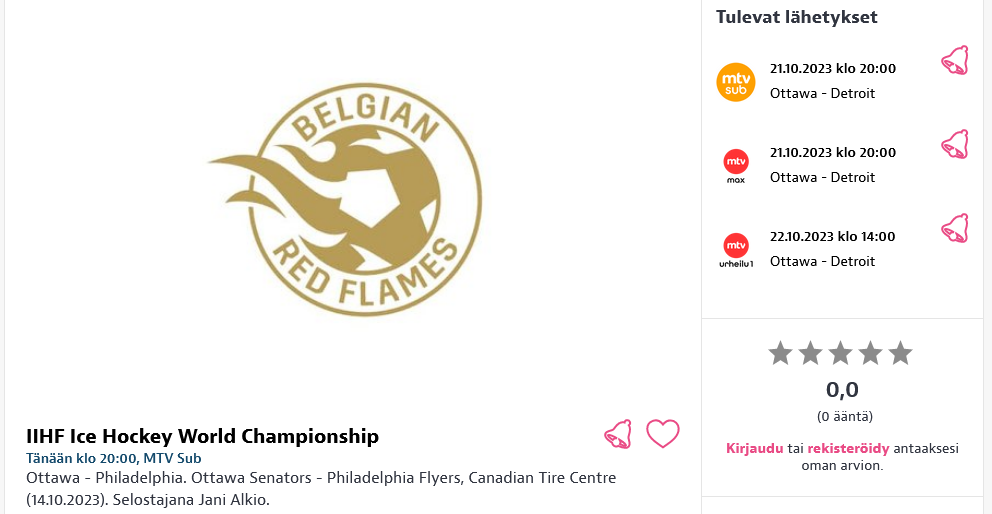This screenshot has width=992, height=514.
Task: Click the Kirjaudu login link
Action: point(754,449)
